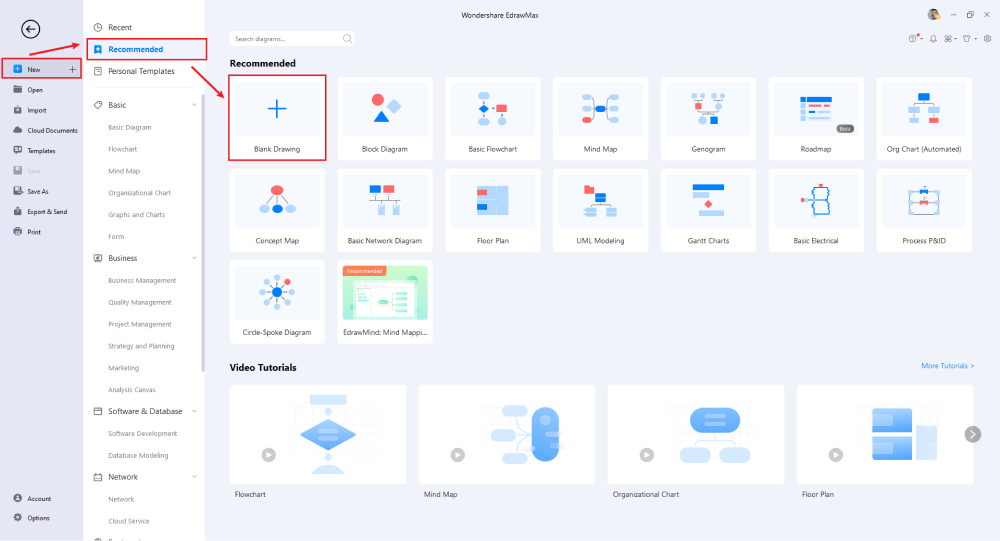1000x541 pixels.
Task: Click the apps grid icon in header
Action: coord(948,39)
